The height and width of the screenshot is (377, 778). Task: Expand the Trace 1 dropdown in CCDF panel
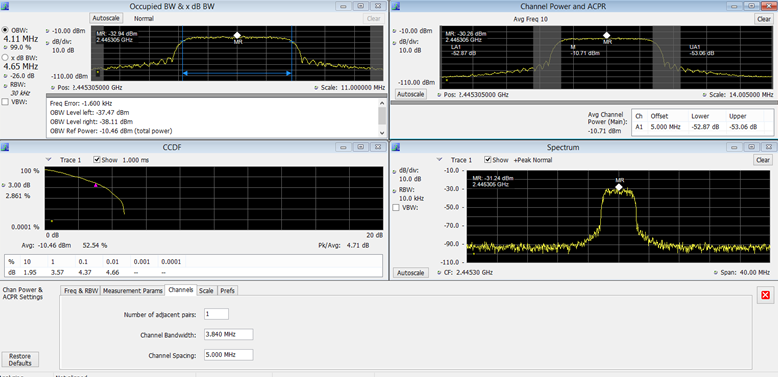coord(48,160)
